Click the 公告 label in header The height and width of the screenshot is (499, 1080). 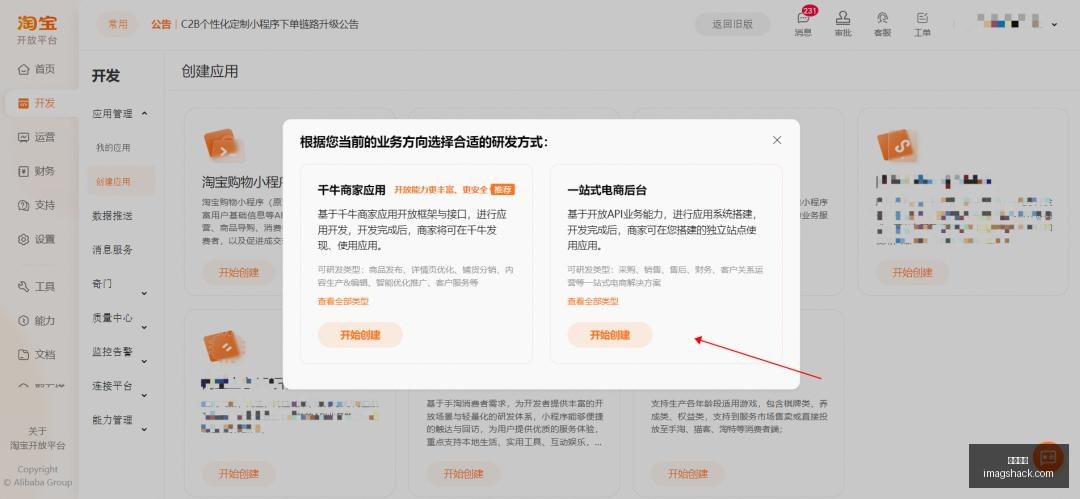coord(160,24)
